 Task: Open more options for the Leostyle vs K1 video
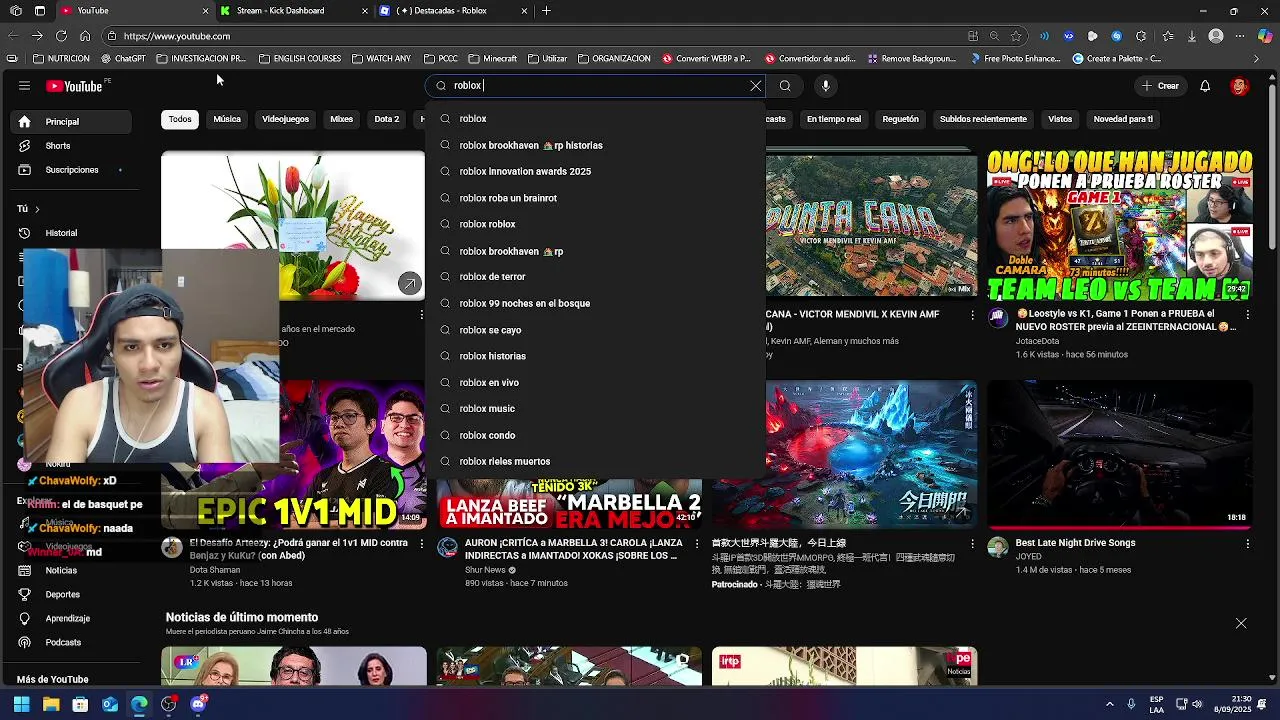point(1247,315)
